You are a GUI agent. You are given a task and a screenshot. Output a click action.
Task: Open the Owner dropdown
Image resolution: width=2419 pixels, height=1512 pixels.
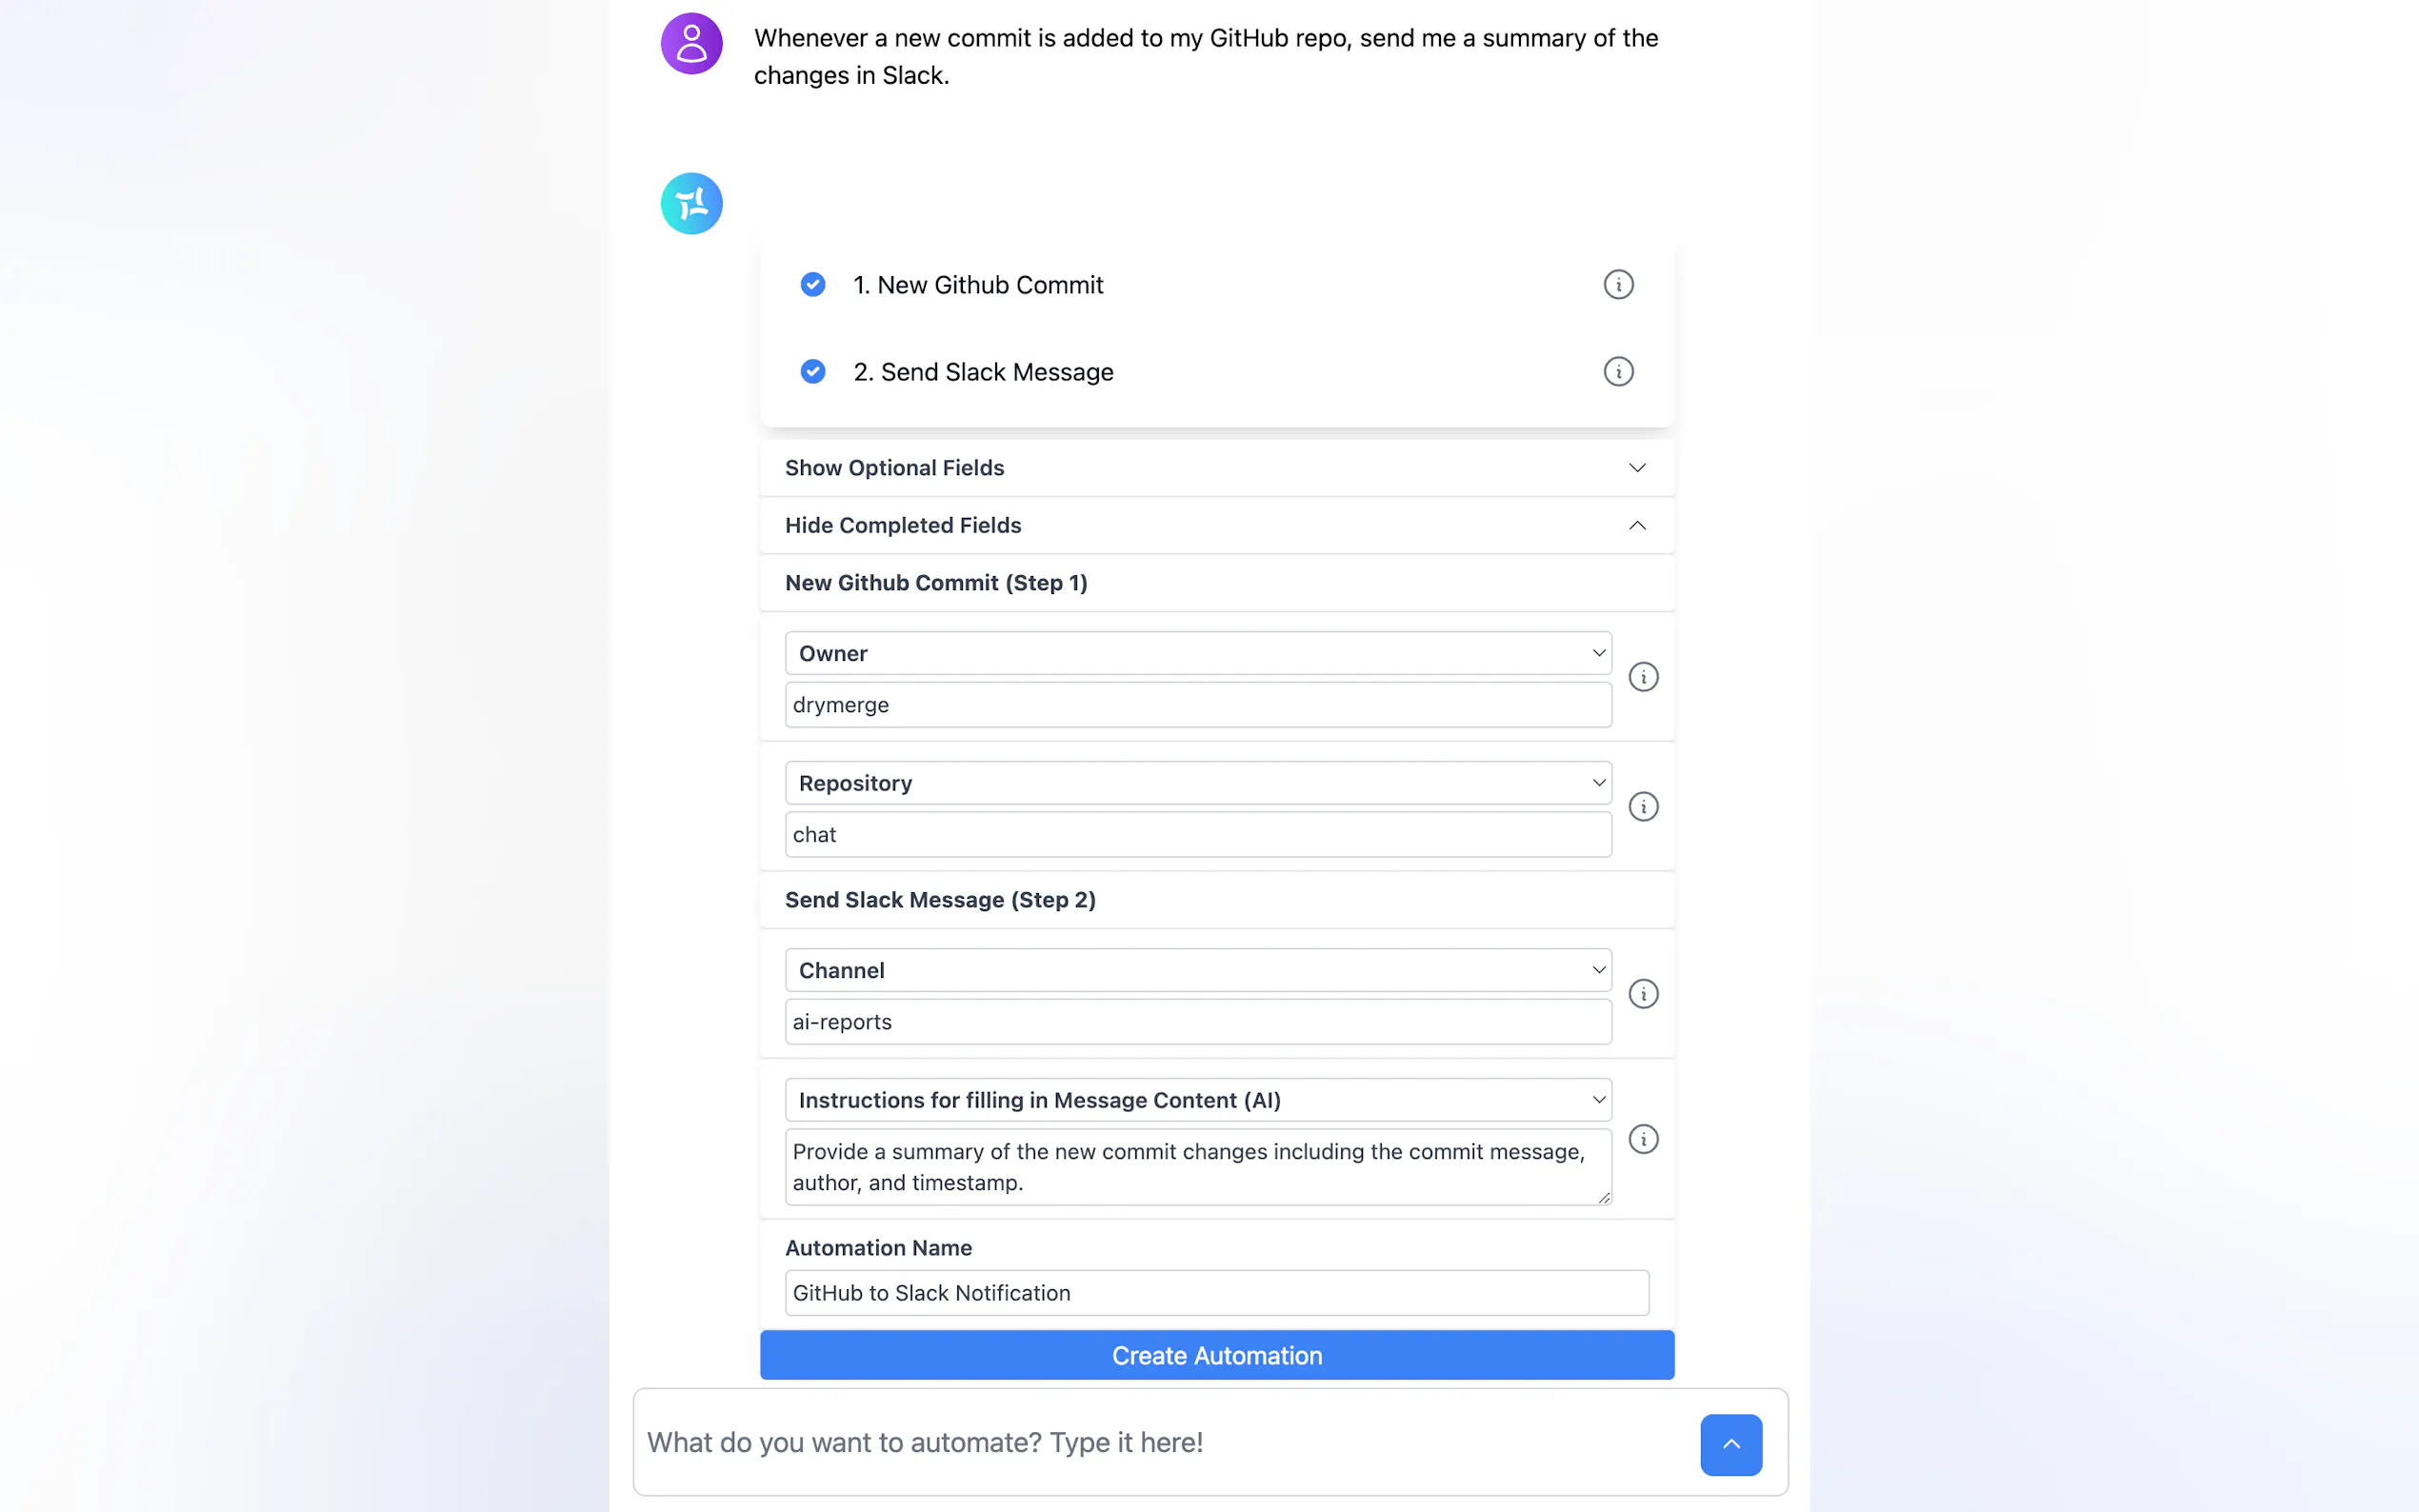pos(1197,654)
